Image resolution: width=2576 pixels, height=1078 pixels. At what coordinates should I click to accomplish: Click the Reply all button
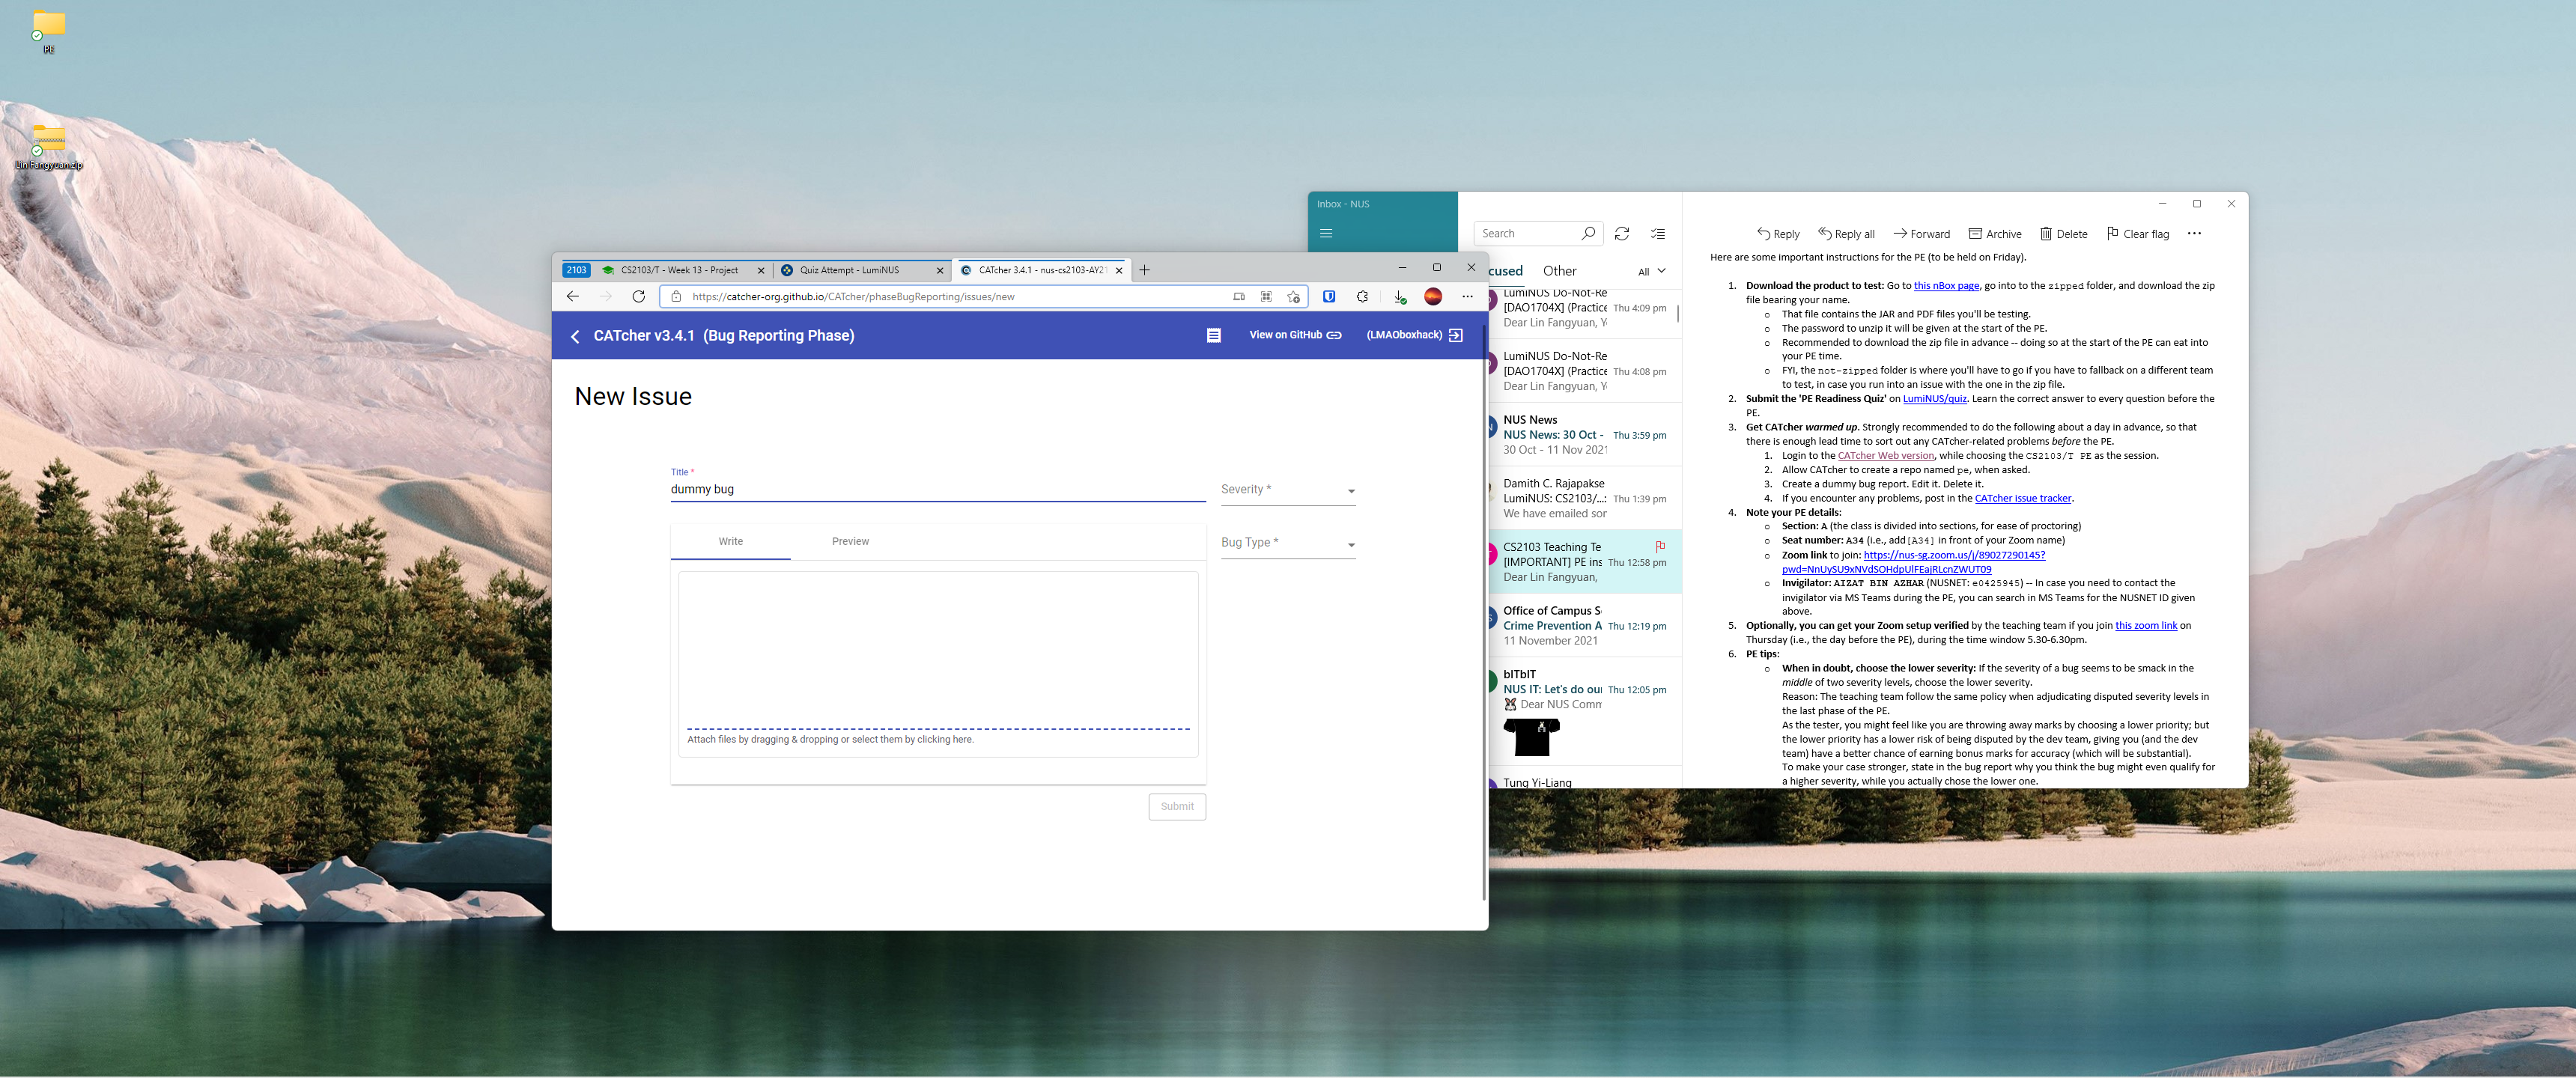(x=1845, y=234)
